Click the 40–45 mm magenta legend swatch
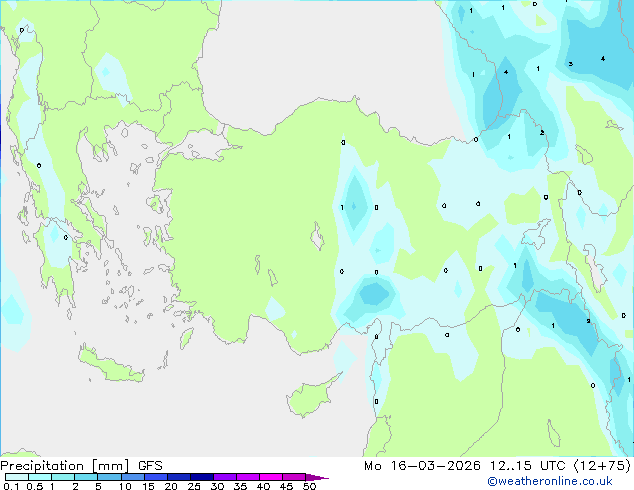 point(271,477)
